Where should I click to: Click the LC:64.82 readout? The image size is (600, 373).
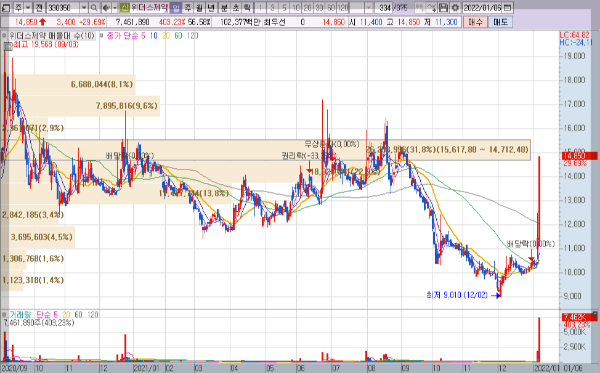(x=575, y=35)
